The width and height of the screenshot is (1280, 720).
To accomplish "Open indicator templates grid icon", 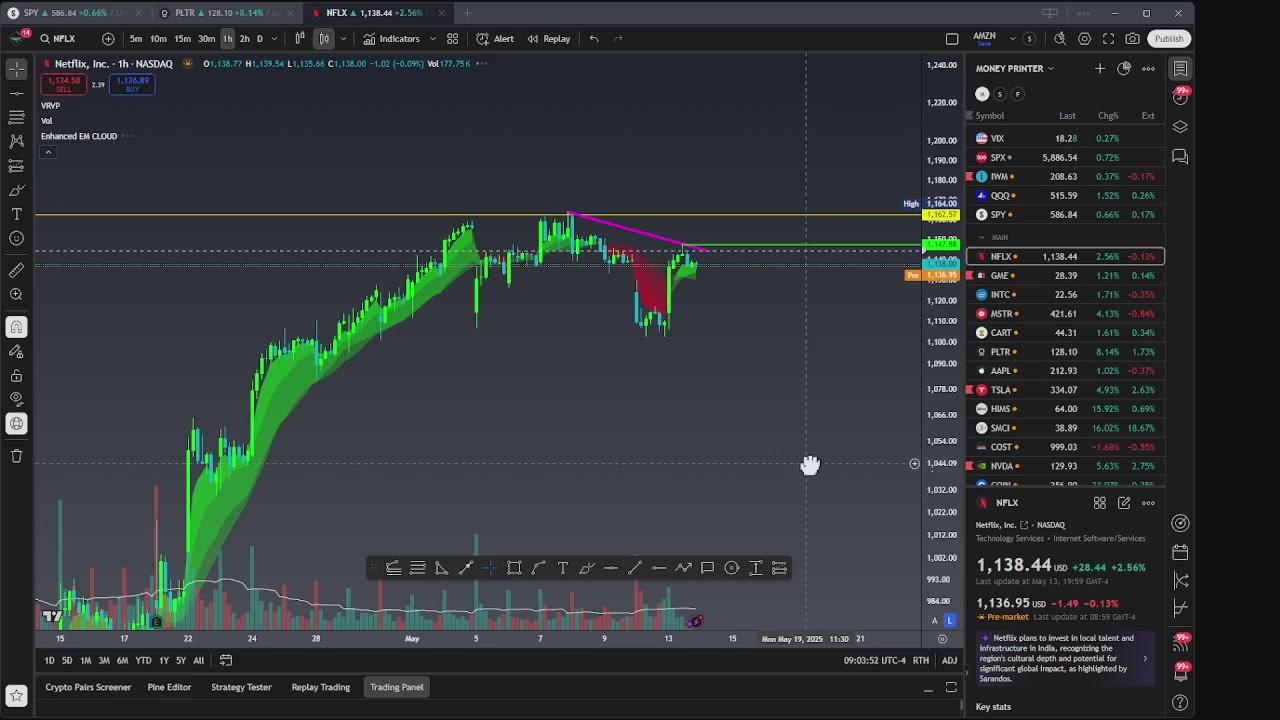I will [x=452, y=38].
